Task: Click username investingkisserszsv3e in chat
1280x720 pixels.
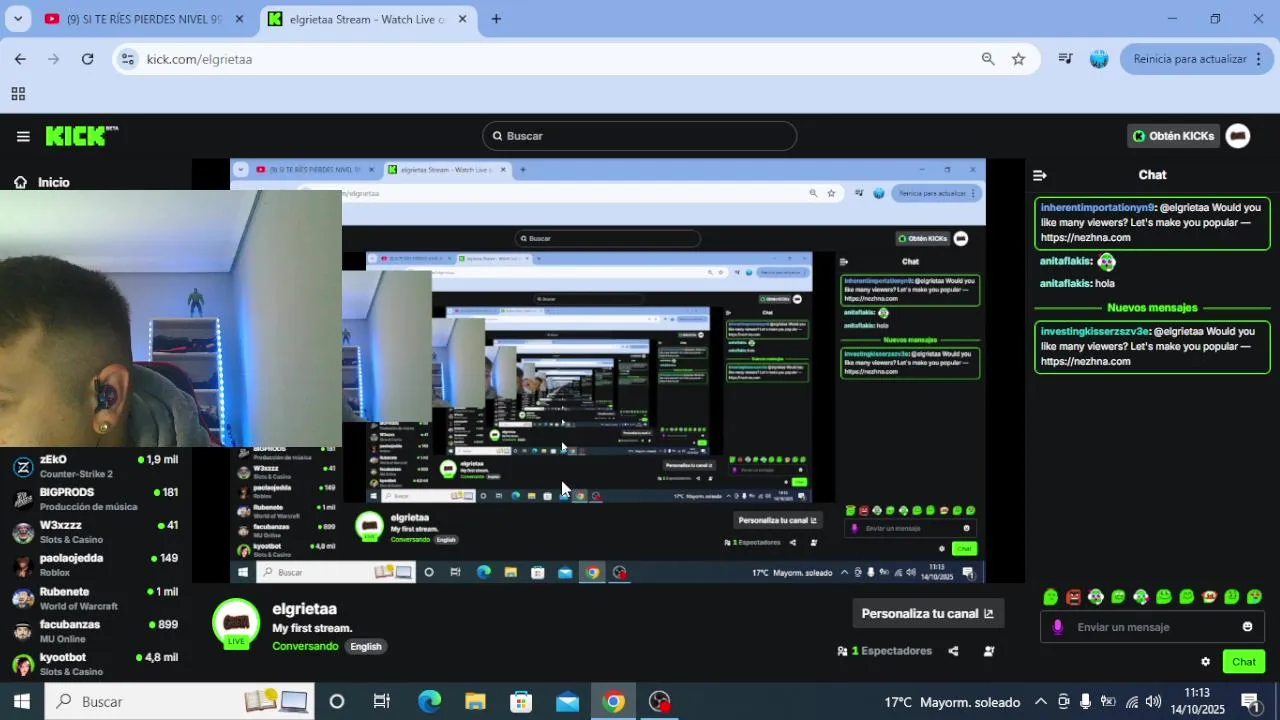Action: click(x=1095, y=331)
